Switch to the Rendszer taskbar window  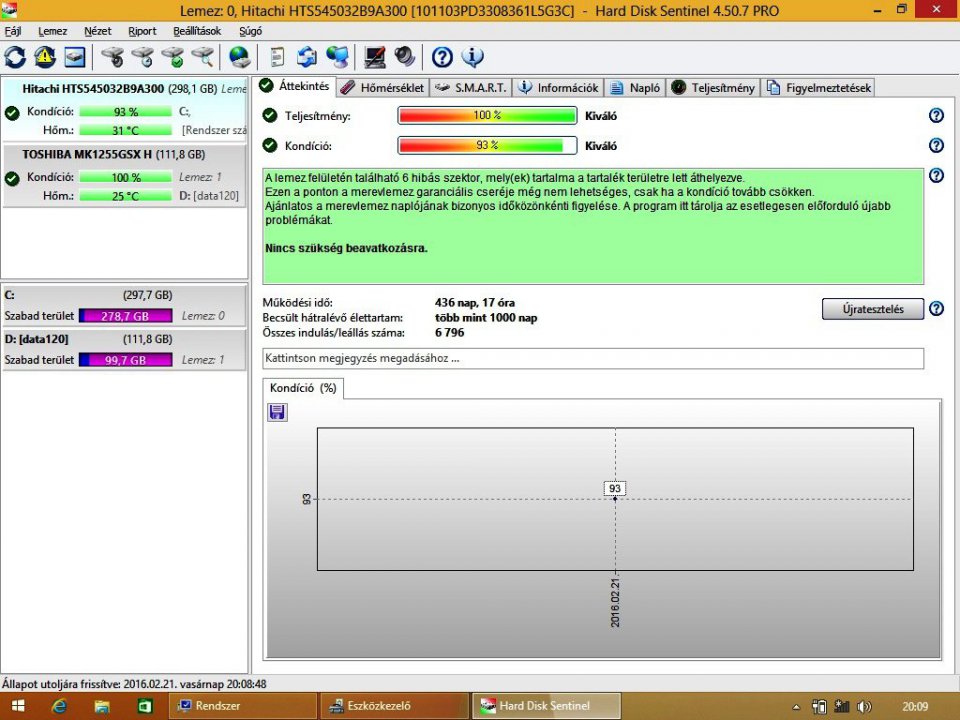point(243,706)
